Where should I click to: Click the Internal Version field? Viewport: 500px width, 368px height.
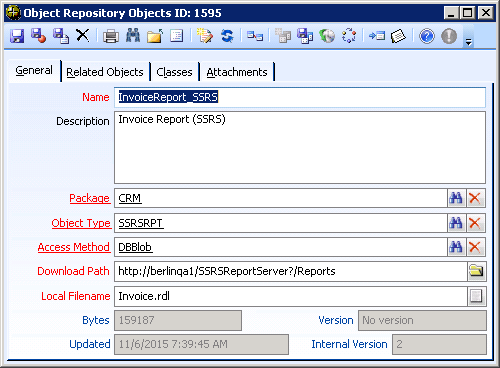click(439, 344)
